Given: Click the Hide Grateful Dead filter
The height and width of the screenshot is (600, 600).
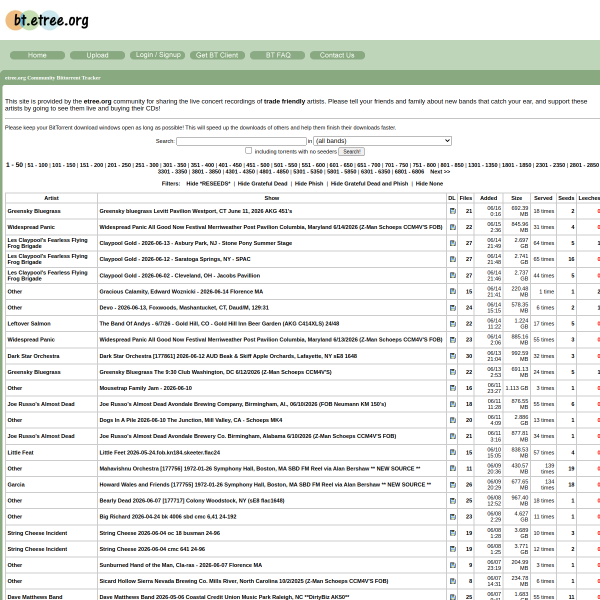Looking at the screenshot, I should click(x=262, y=184).
